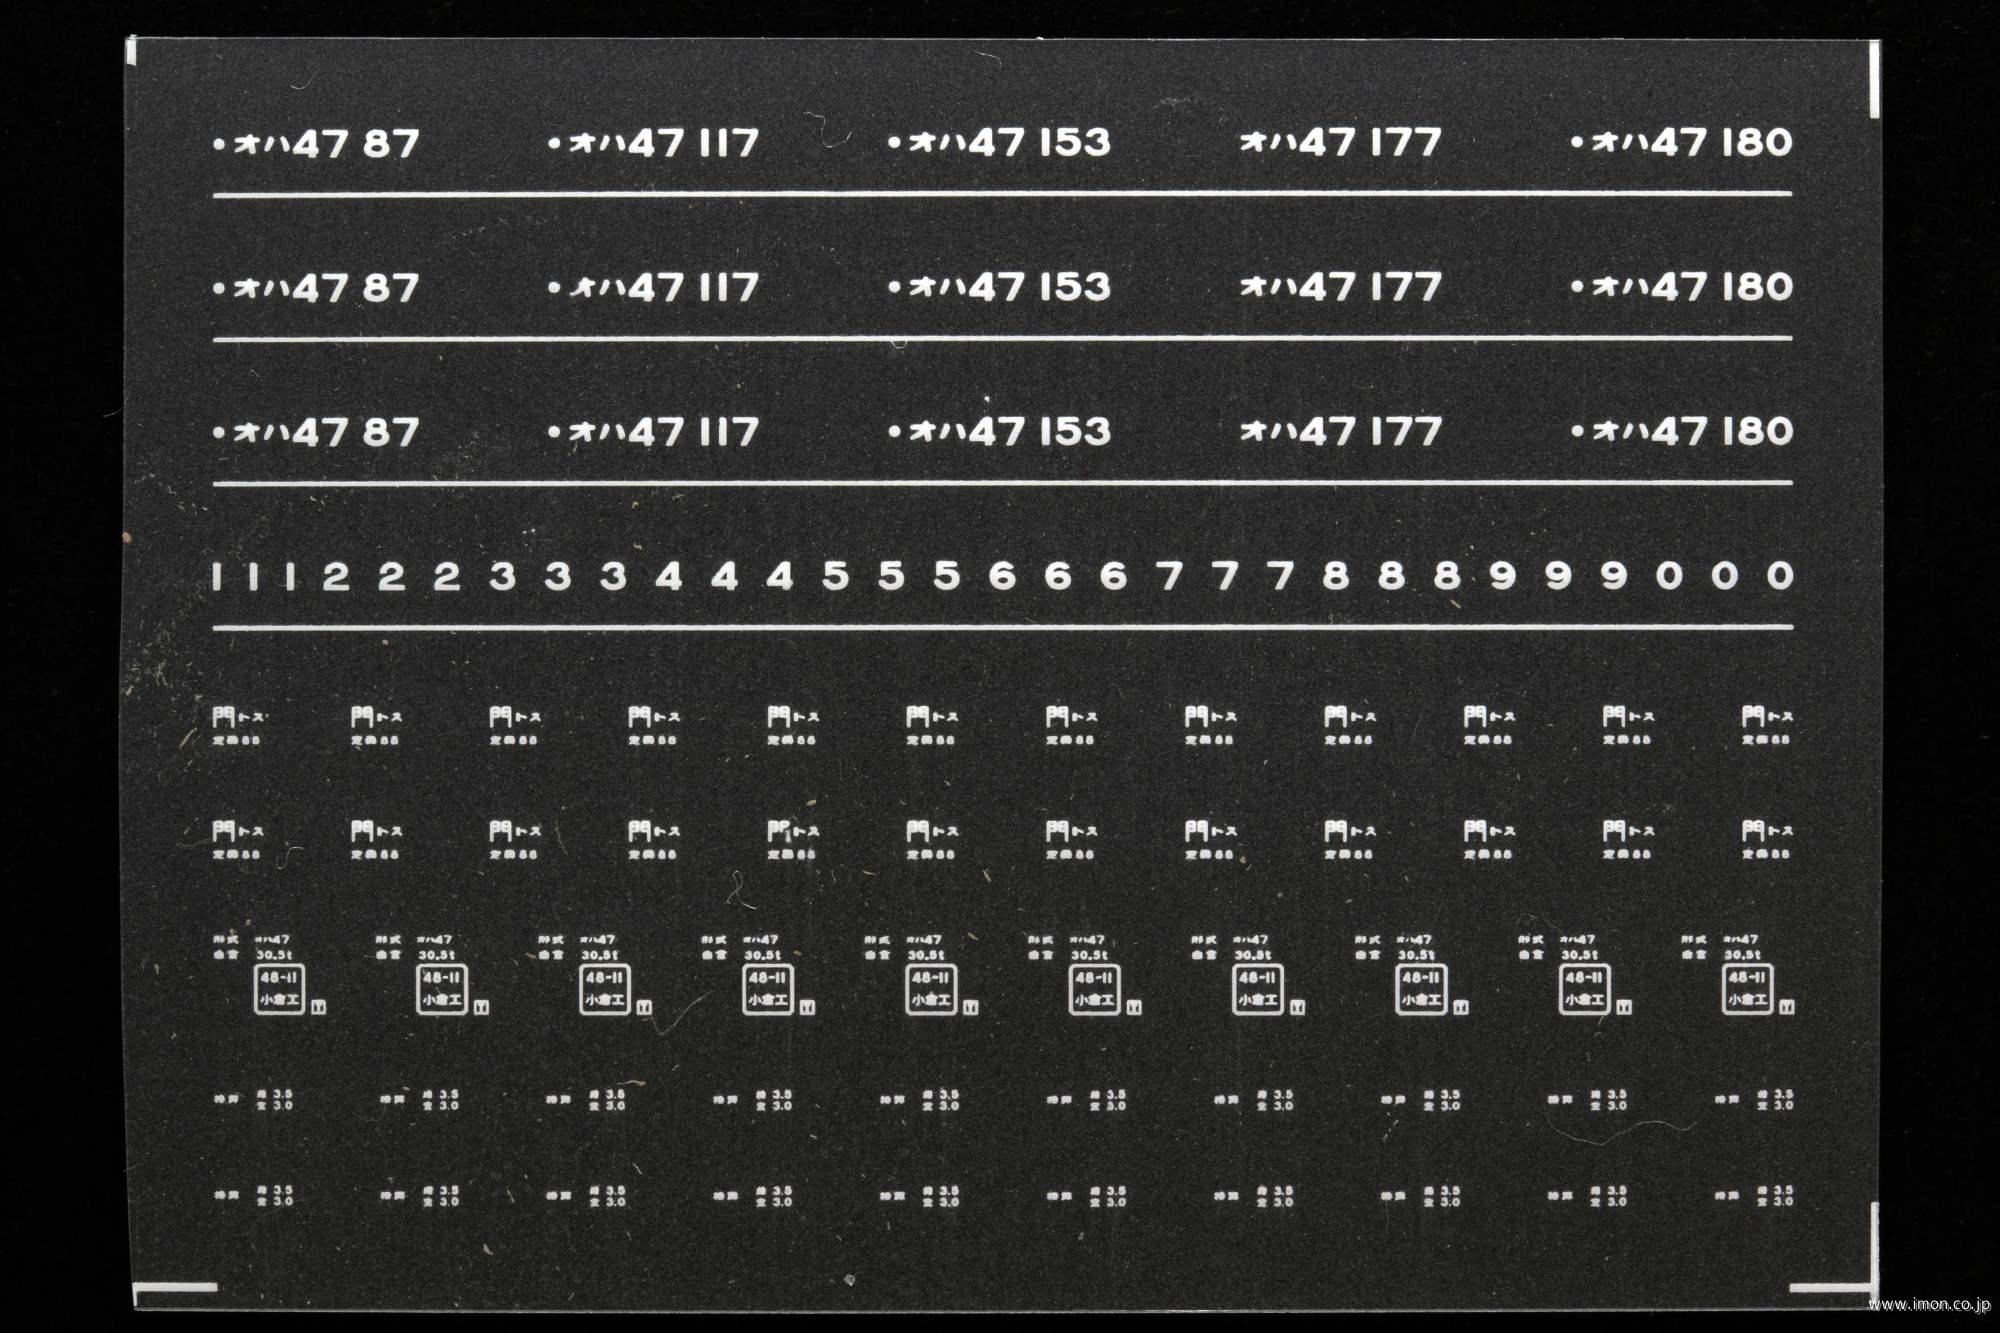Select top-row オハ47 177 label
Viewport: 2000px width, 1333px height.
pyautogui.click(x=1340, y=143)
